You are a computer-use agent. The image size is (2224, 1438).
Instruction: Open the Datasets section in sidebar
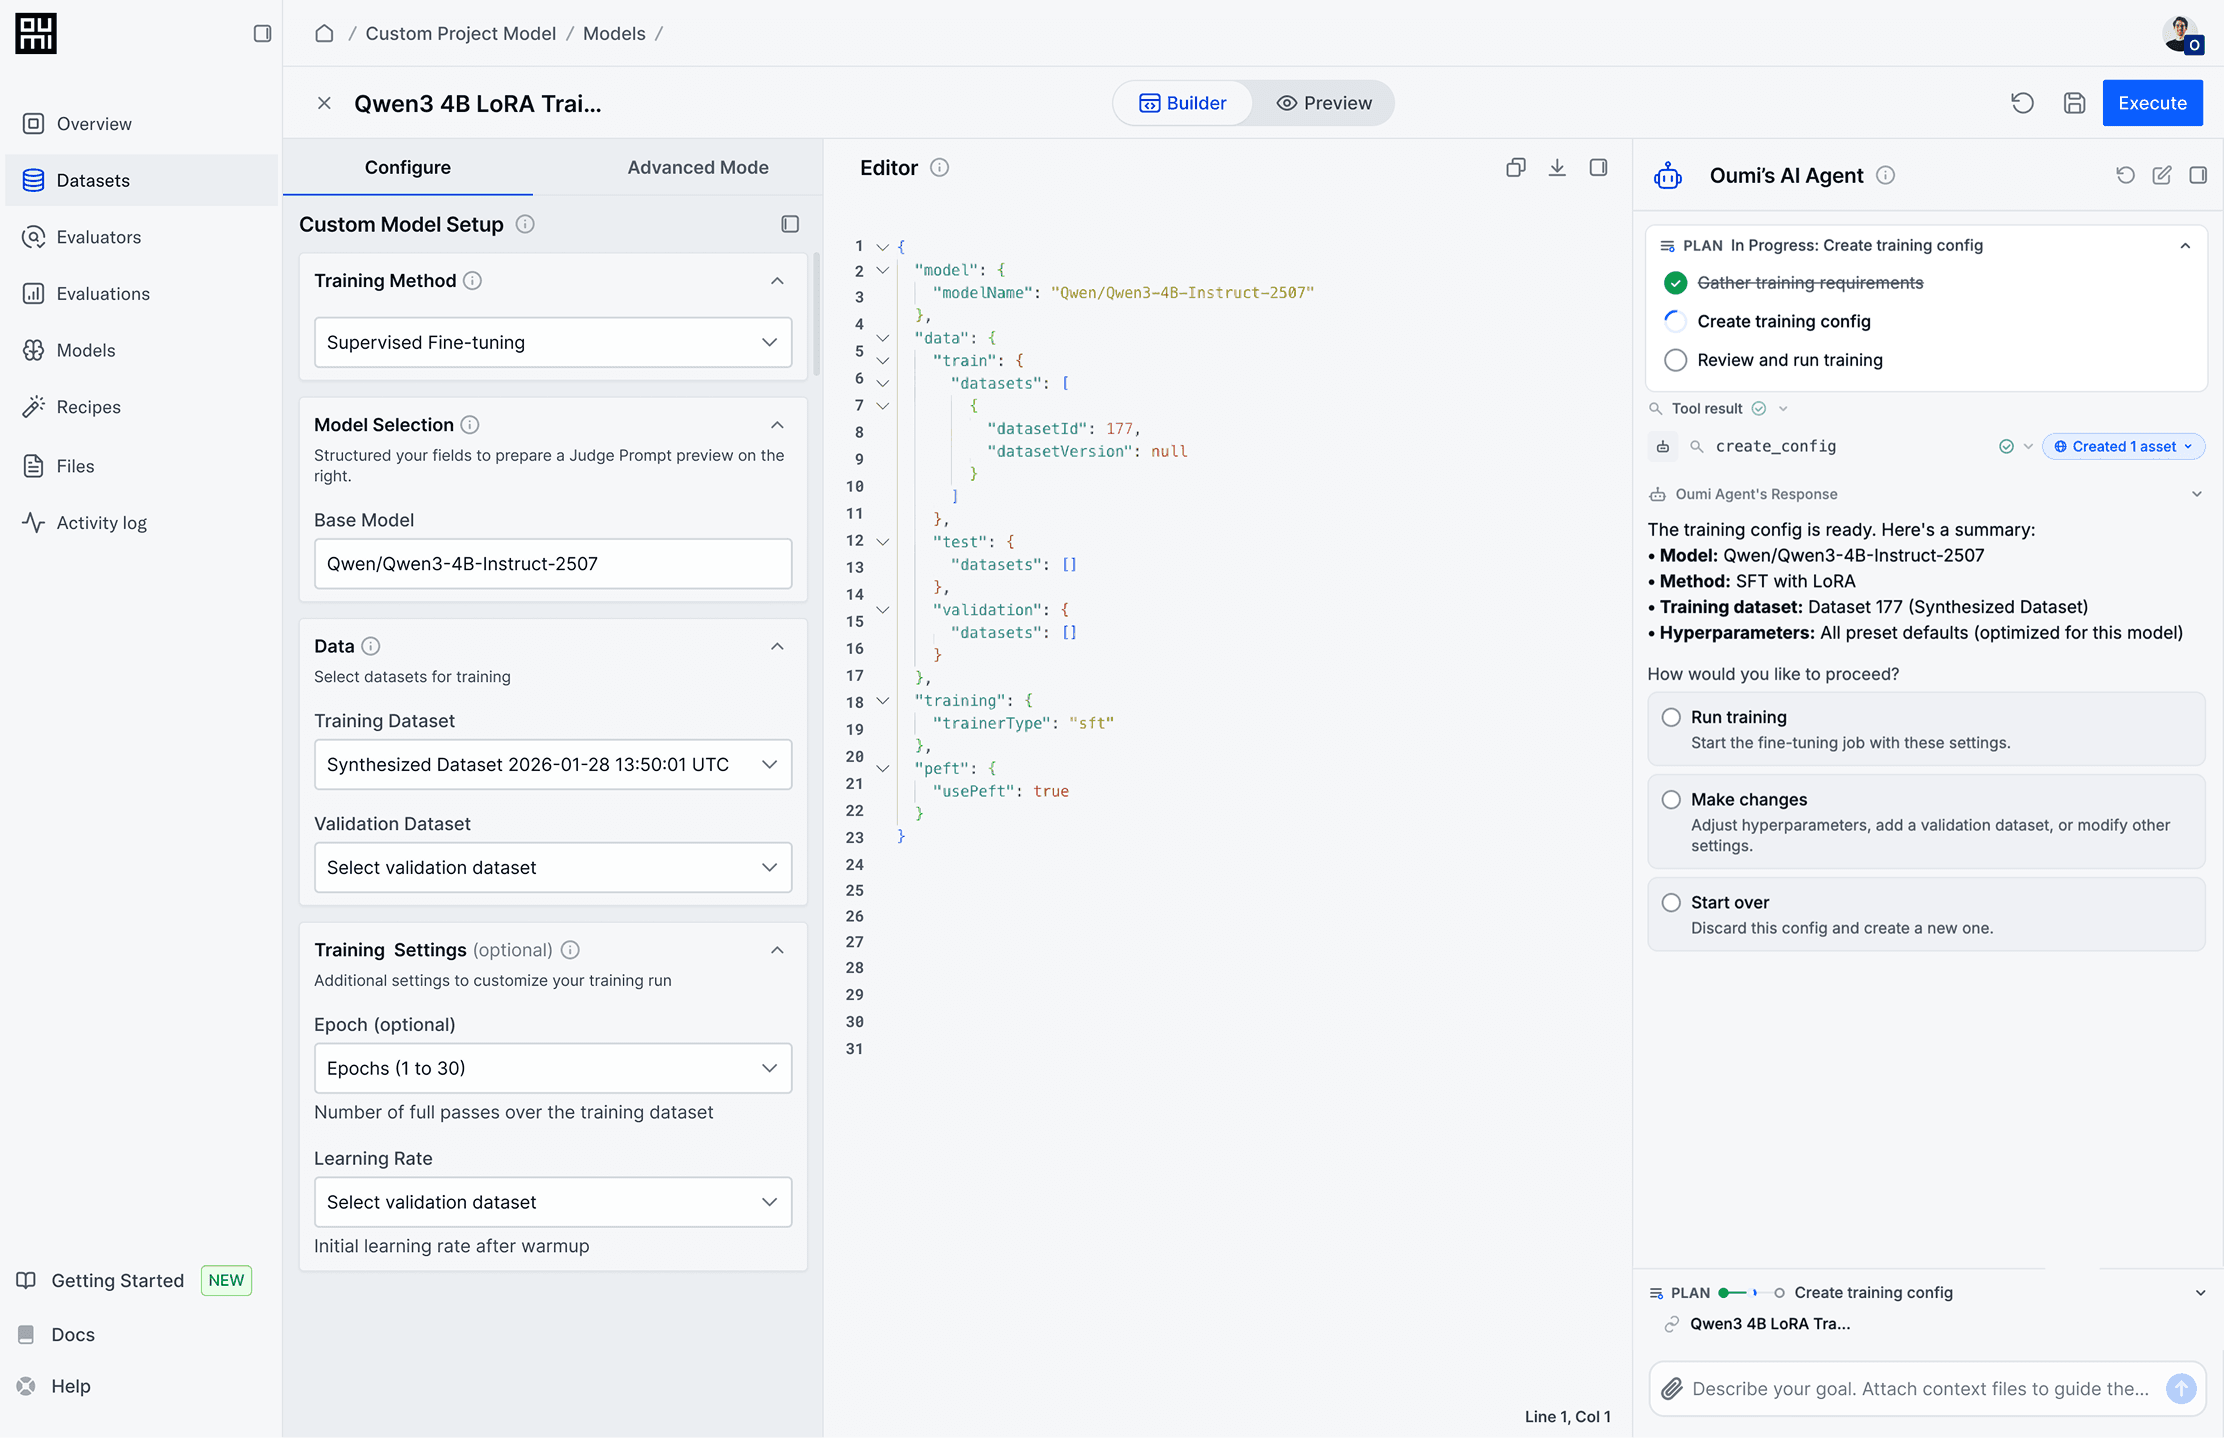(x=93, y=180)
